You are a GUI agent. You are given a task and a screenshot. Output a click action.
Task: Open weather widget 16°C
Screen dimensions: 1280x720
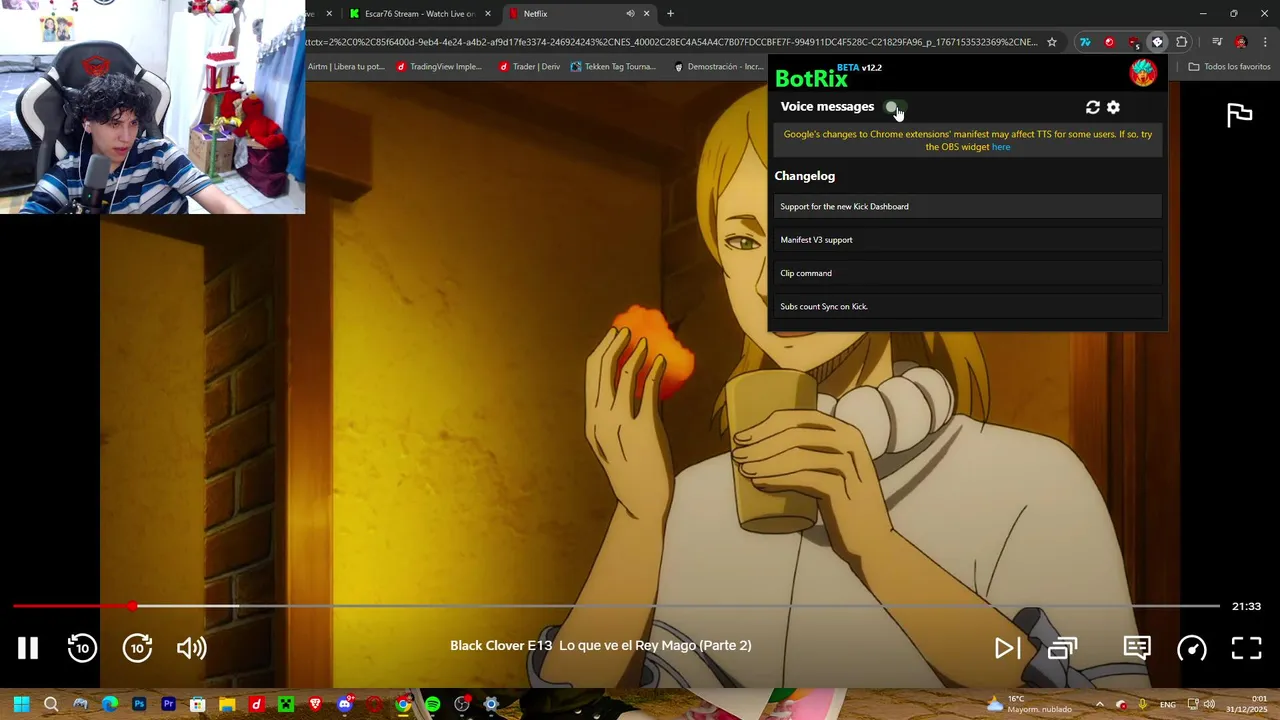[x=1029, y=704]
